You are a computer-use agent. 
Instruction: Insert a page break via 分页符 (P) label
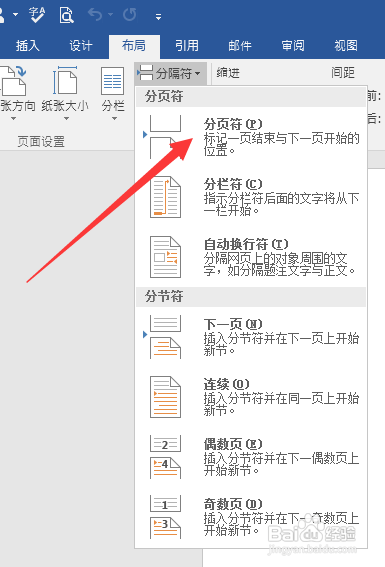tap(233, 124)
